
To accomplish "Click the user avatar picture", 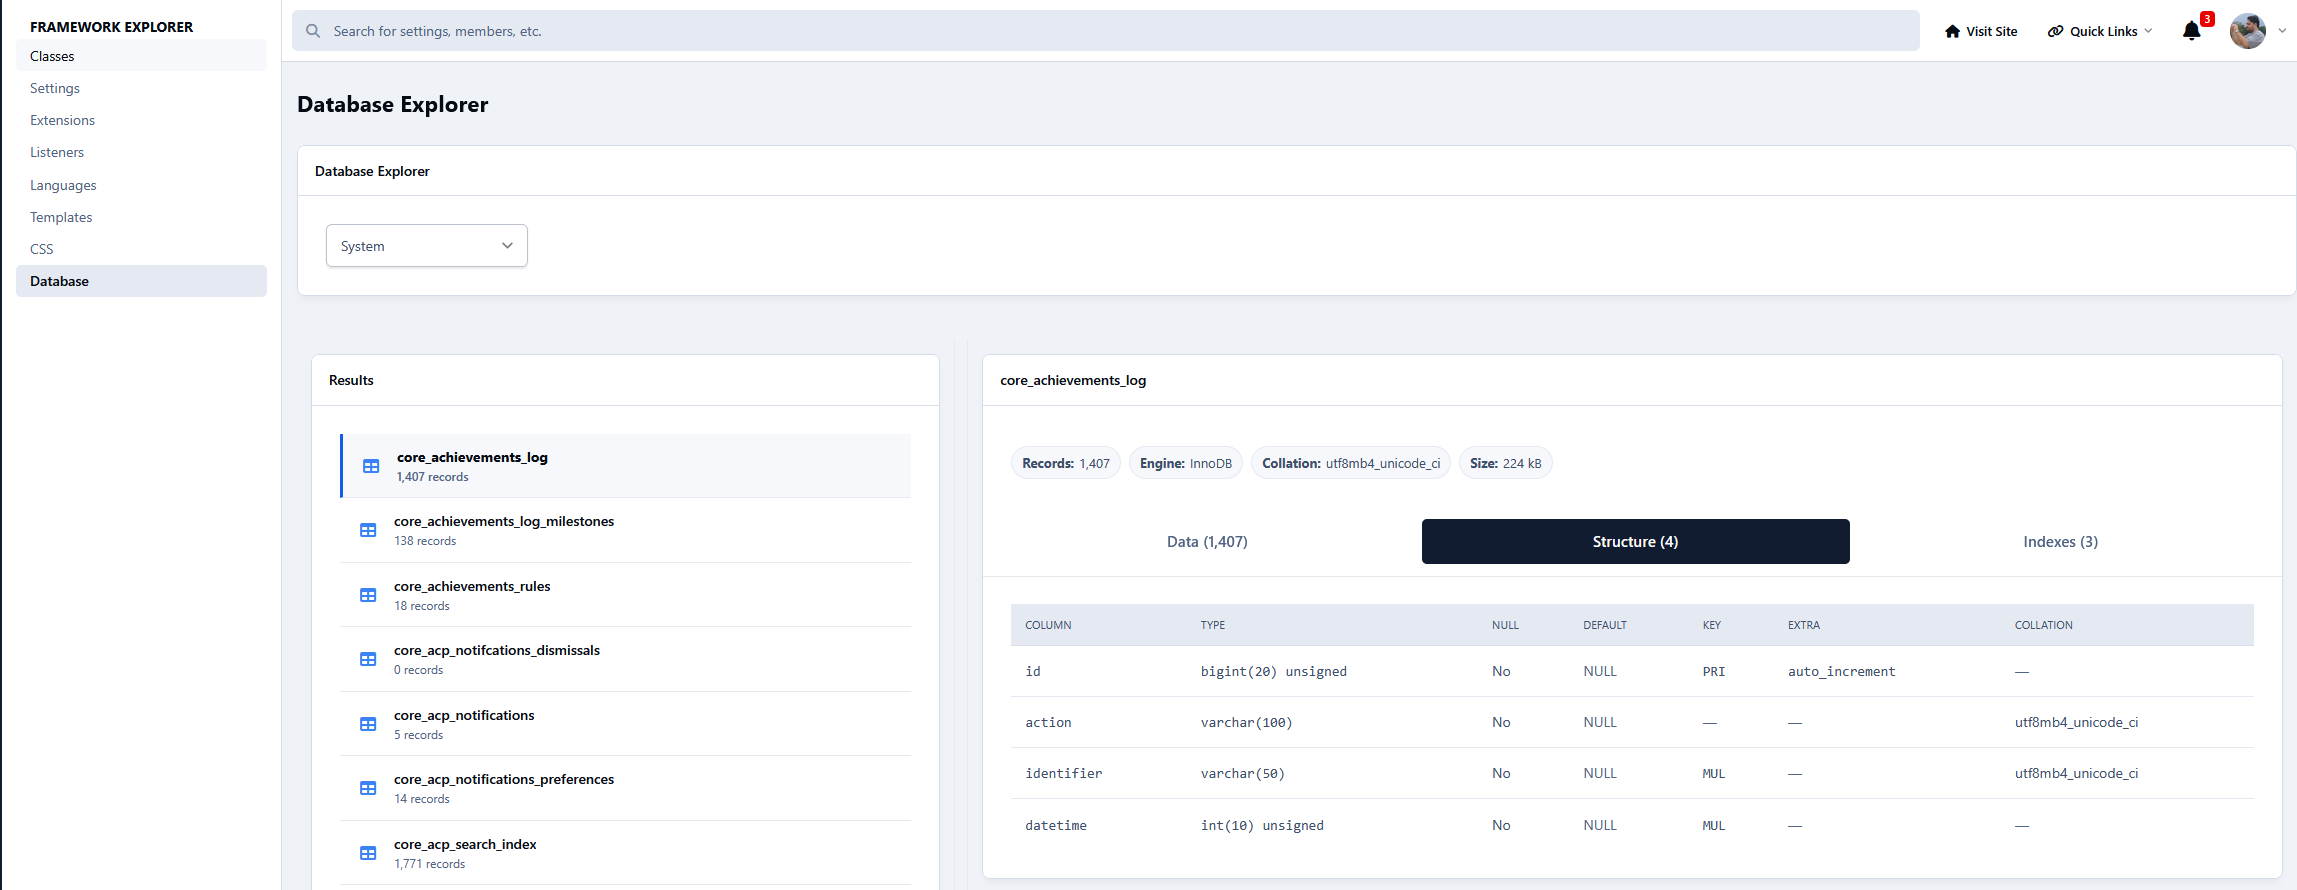I will click(x=2248, y=31).
